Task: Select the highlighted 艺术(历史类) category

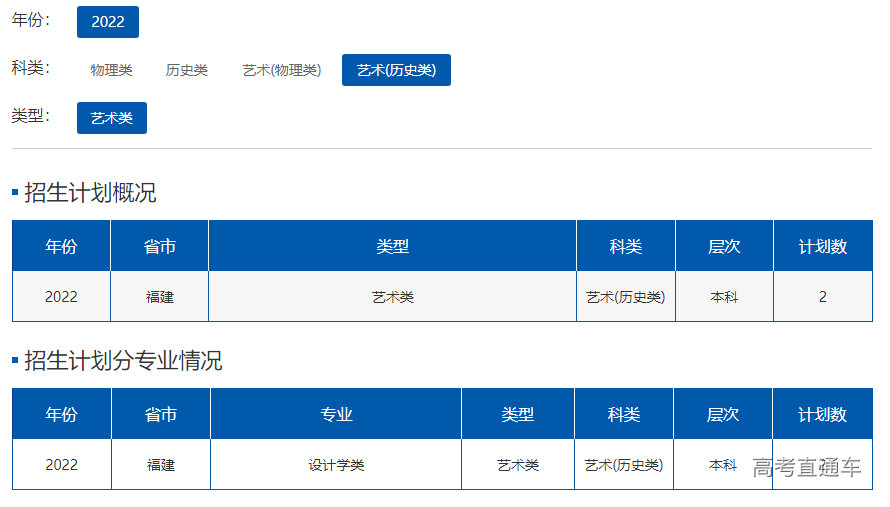Action: tap(396, 70)
